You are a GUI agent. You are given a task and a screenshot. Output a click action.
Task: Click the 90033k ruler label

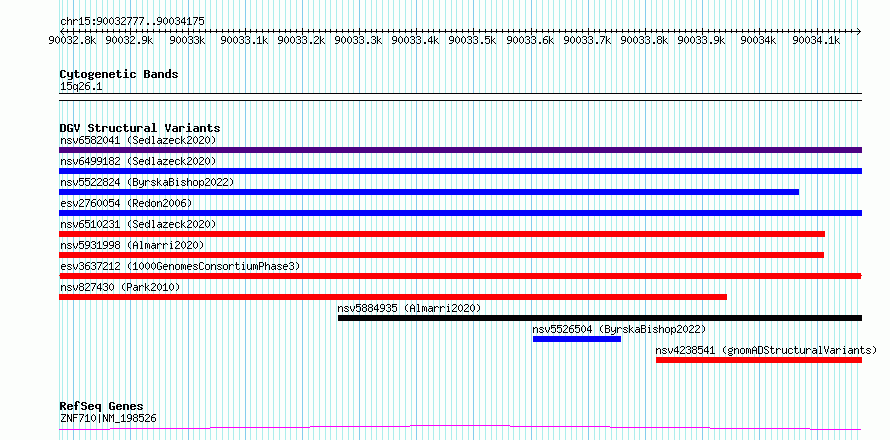coord(187,40)
